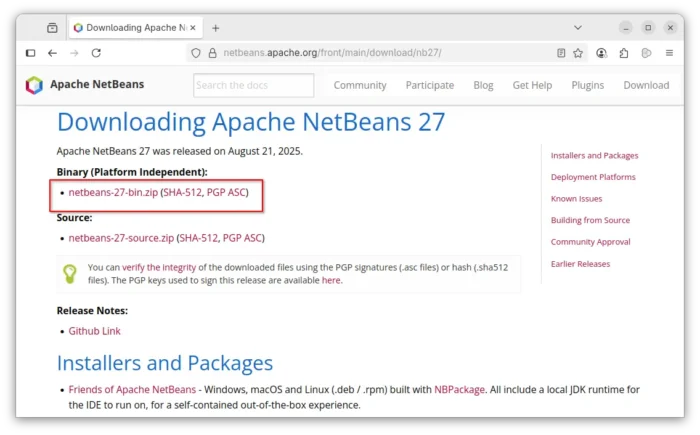
Task: Open the extensions puzzle icon
Action: click(x=624, y=53)
